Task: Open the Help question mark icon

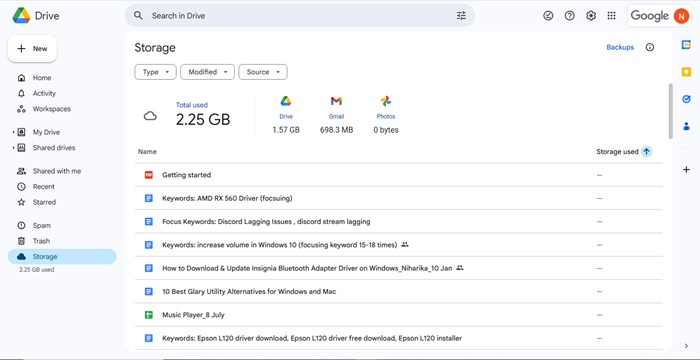Action: click(x=570, y=16)
